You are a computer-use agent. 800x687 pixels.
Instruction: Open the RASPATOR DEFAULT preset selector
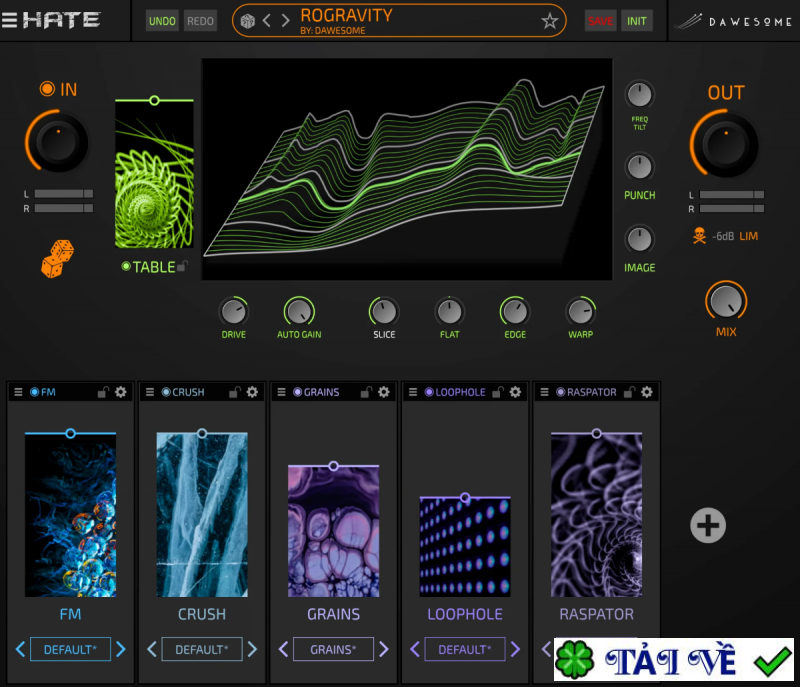pos(597,649)
